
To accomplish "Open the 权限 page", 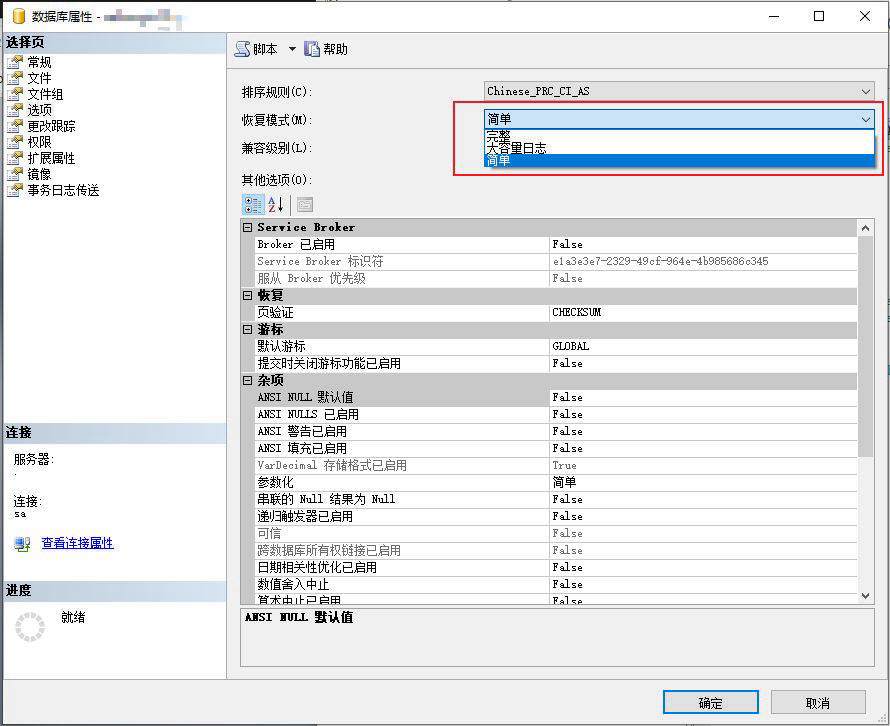I will 39,142.
